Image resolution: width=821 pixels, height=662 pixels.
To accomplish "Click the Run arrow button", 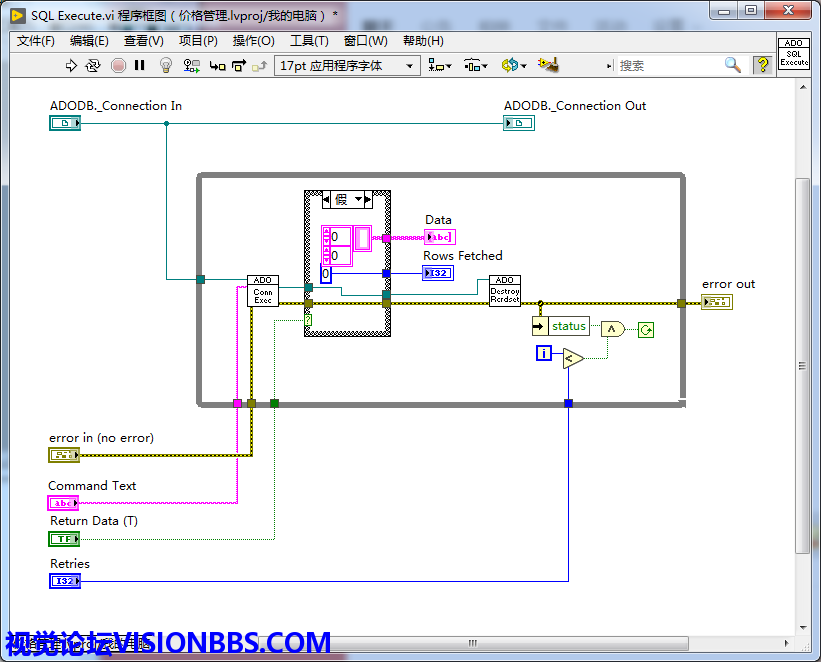I will [71, 65].
